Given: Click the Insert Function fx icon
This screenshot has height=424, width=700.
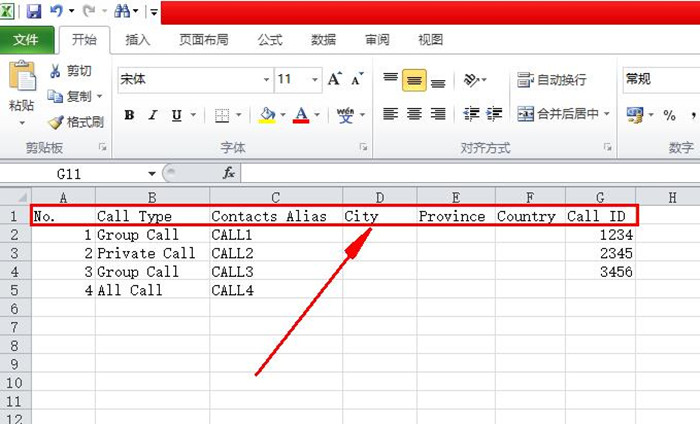Looking at the screenshot, I should coord(228,173).
